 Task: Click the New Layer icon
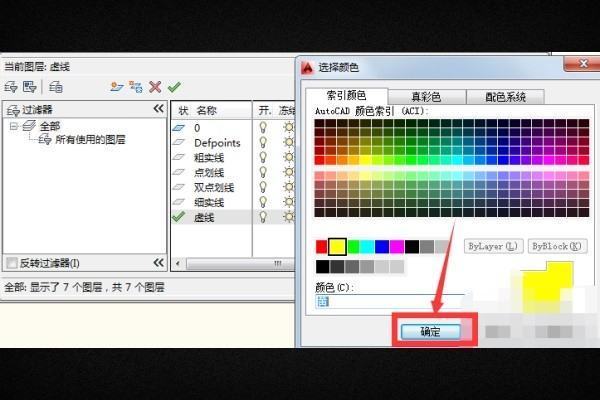pyautogui.click(x=116, y=87)
